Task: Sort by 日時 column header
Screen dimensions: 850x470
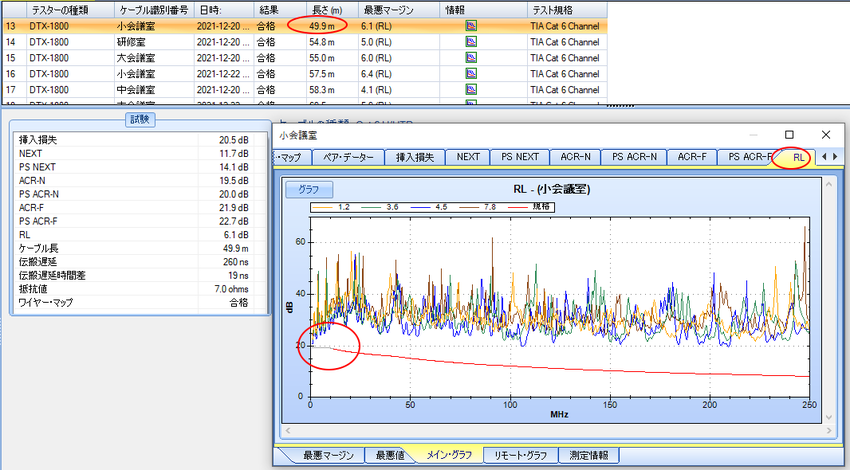Action: tap(224, 10)
